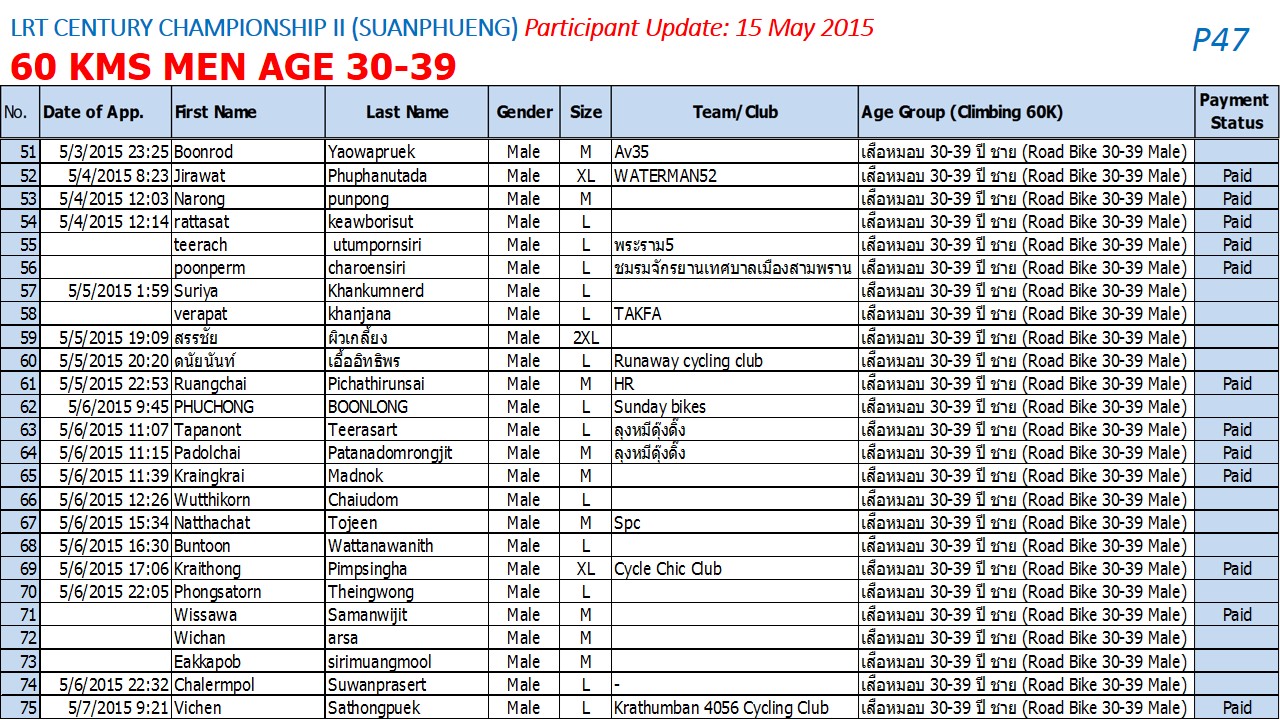Select the Age Group (Climbing 60K) header
Screen dimensions: 1280x720
tap(1027, 112)
